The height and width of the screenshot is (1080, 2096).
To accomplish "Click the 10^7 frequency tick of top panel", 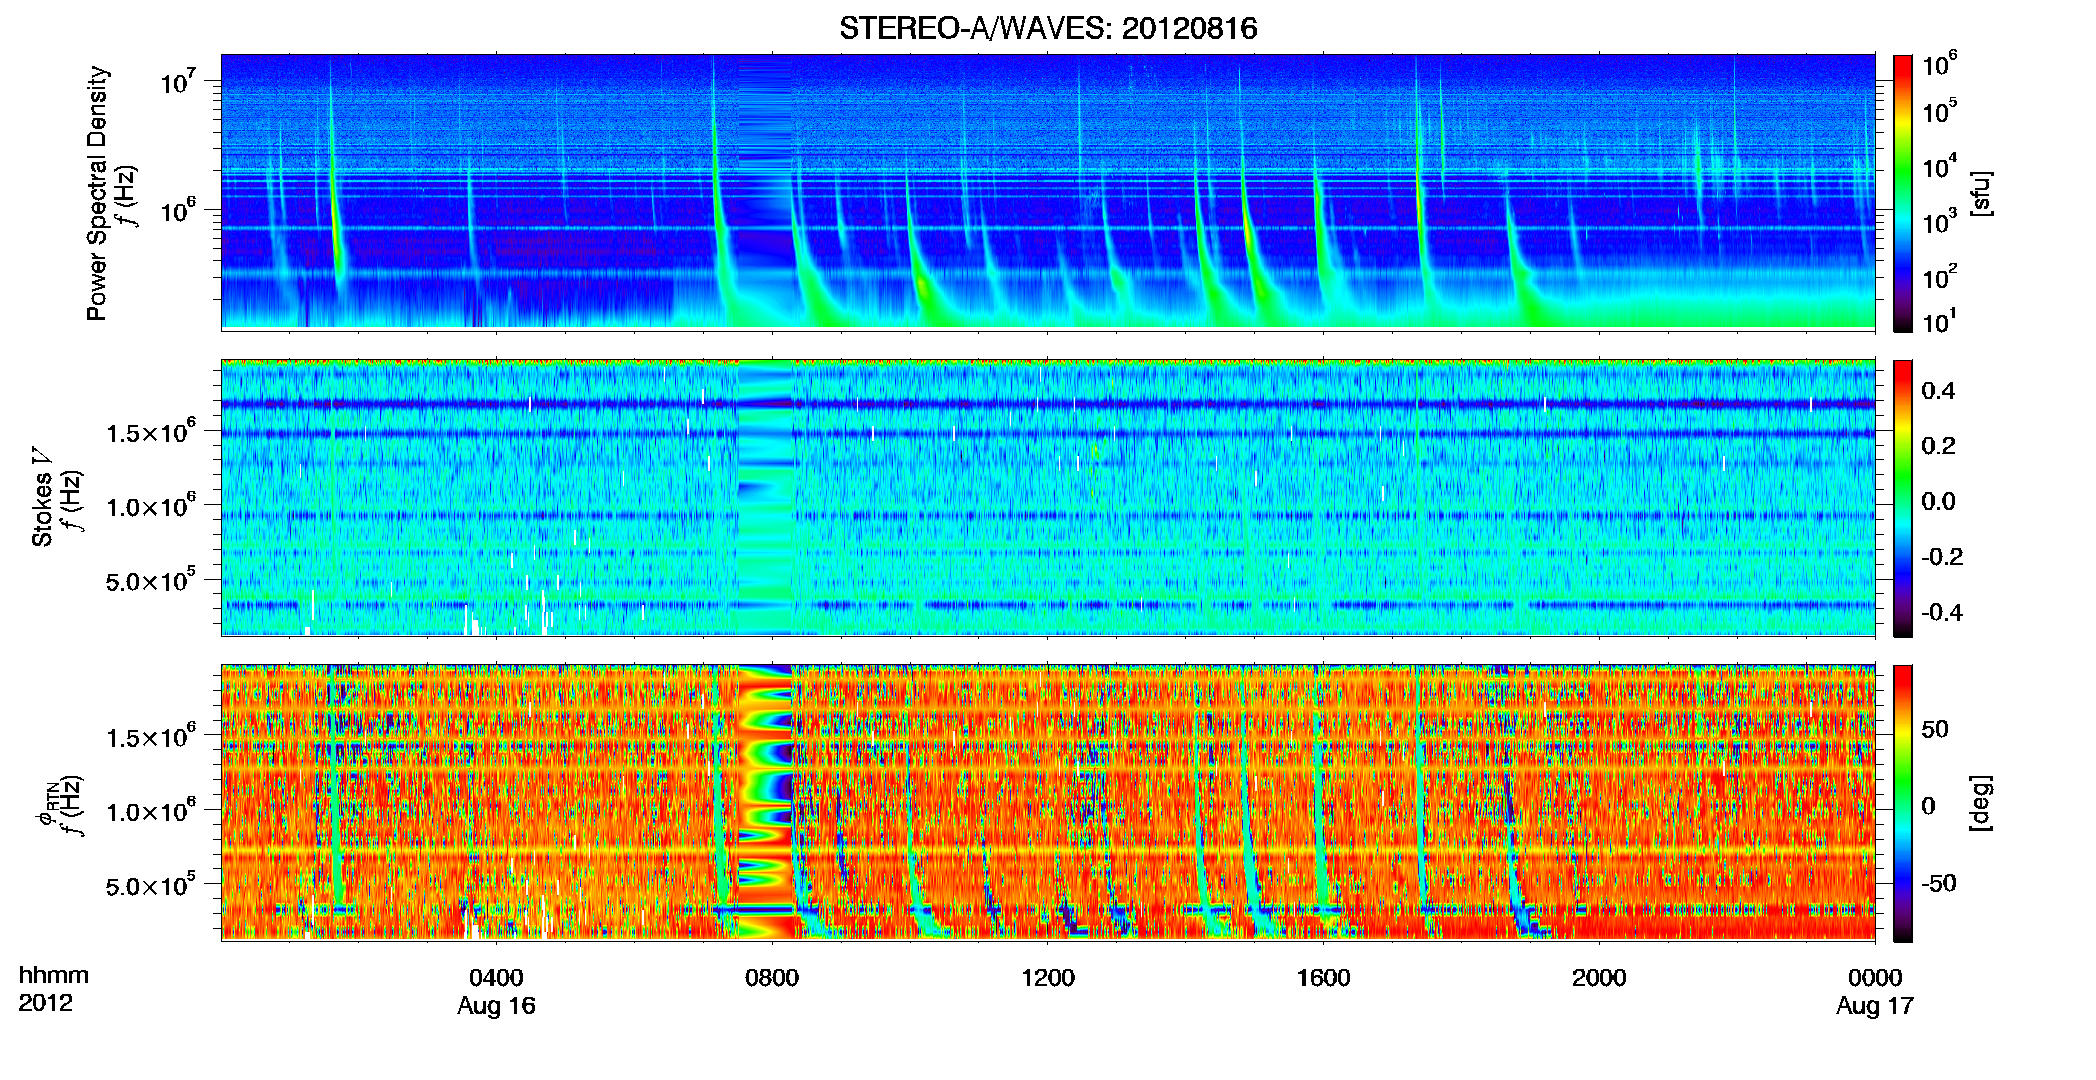I will point(177,80).
